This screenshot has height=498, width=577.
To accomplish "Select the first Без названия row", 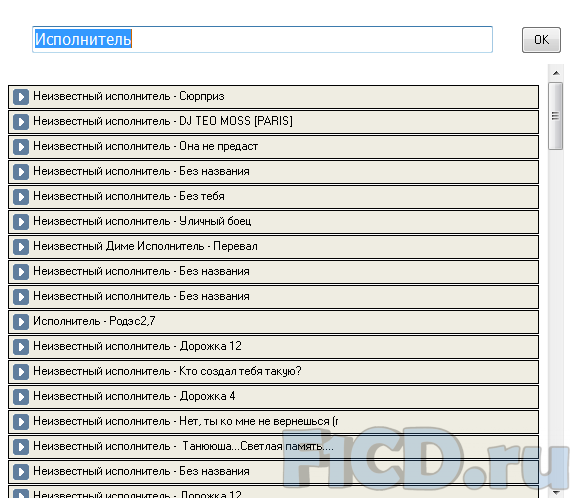I will (273, 172).
